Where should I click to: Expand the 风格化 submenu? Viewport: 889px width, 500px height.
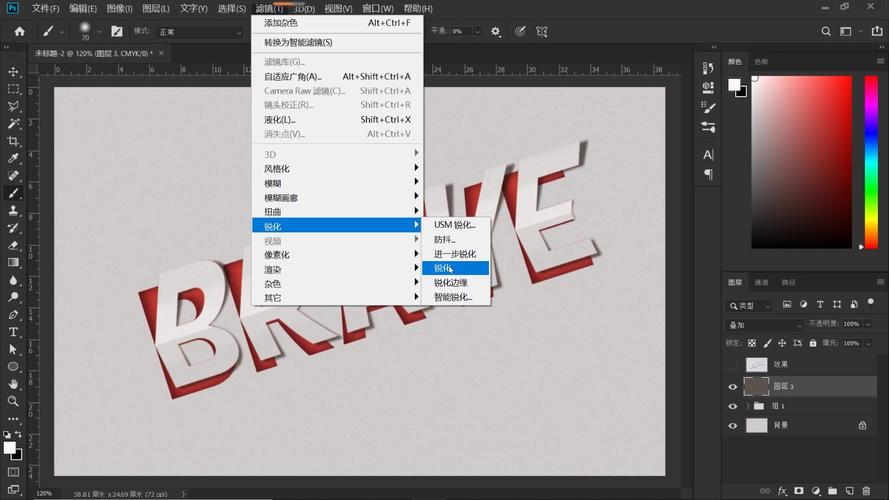pos(337,168)
